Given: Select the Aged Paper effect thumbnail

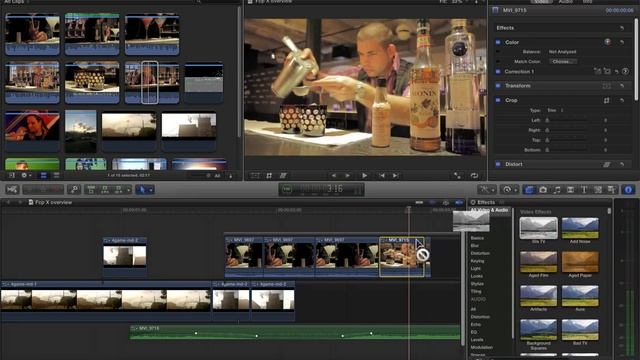Looking at the screenshot, I should 580,262.
